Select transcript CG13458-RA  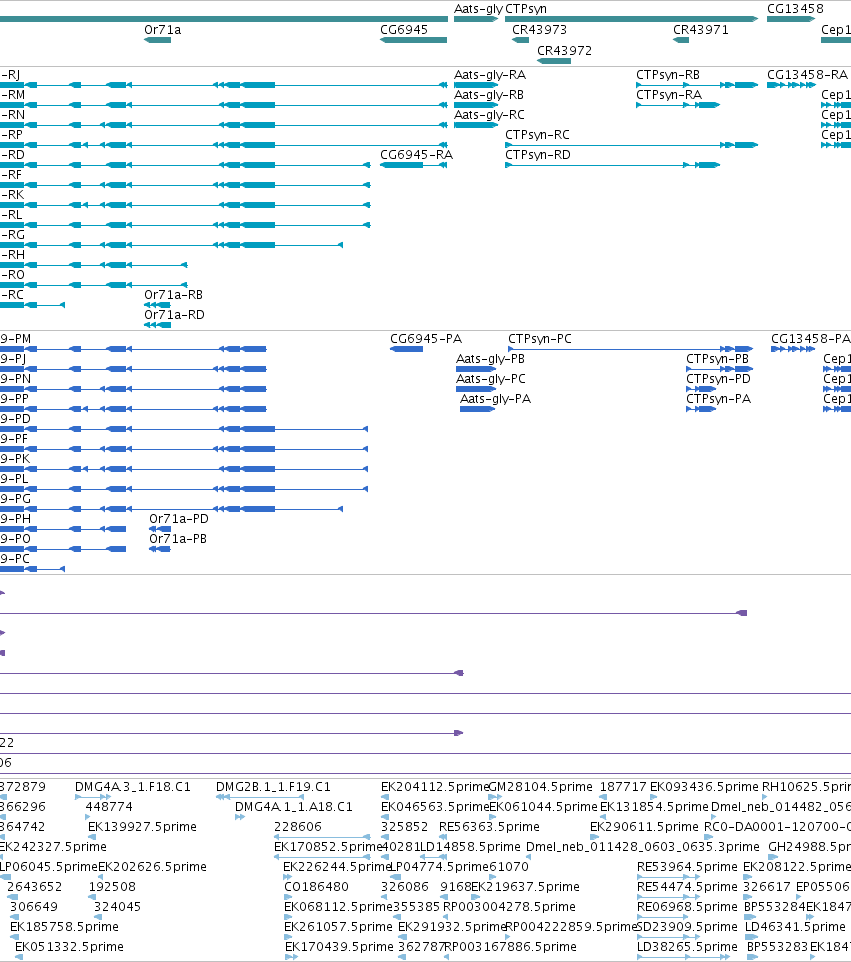click(x=807, y=75)
